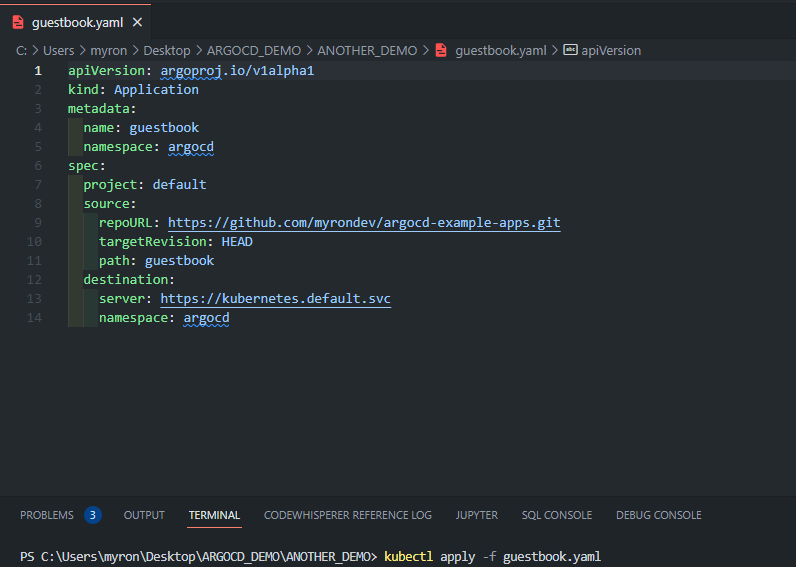Click the 'source:' key
This screenshot has height=567, width=796.
pos(110,204)
